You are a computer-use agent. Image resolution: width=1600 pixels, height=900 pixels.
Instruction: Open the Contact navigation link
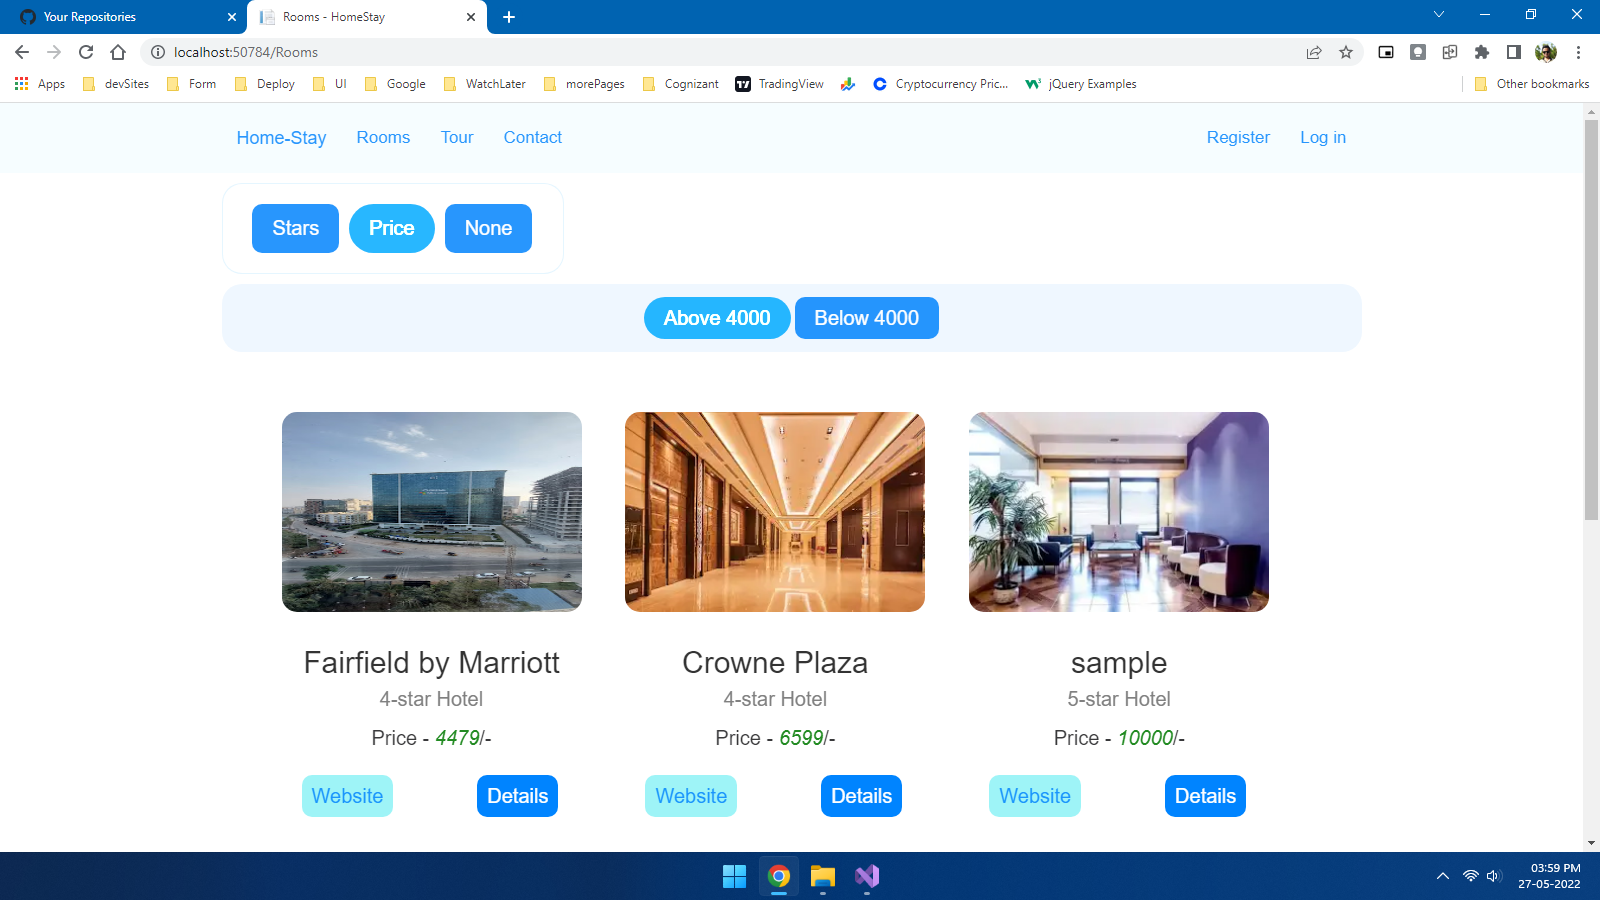click(533, 137)
